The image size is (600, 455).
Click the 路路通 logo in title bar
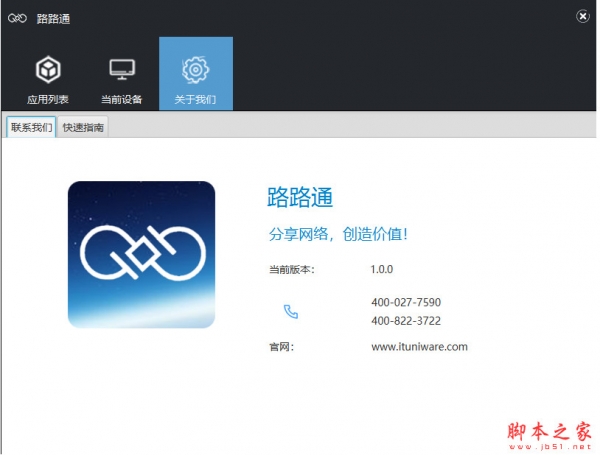click(17, 18)
